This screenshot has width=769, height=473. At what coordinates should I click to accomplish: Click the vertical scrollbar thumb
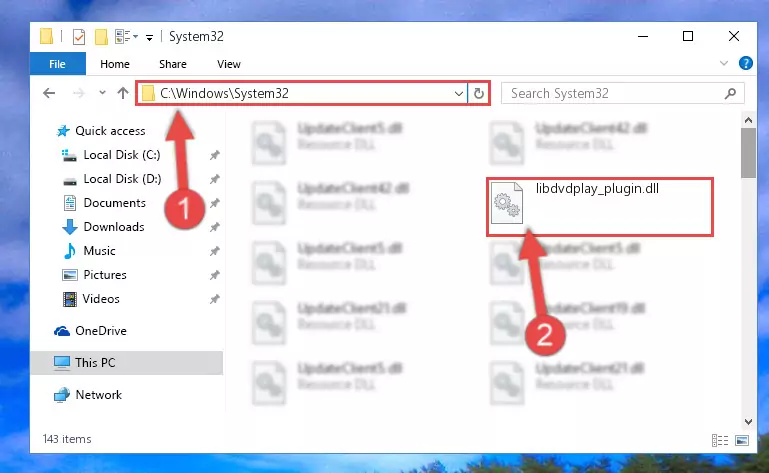[x=748, y=153]
